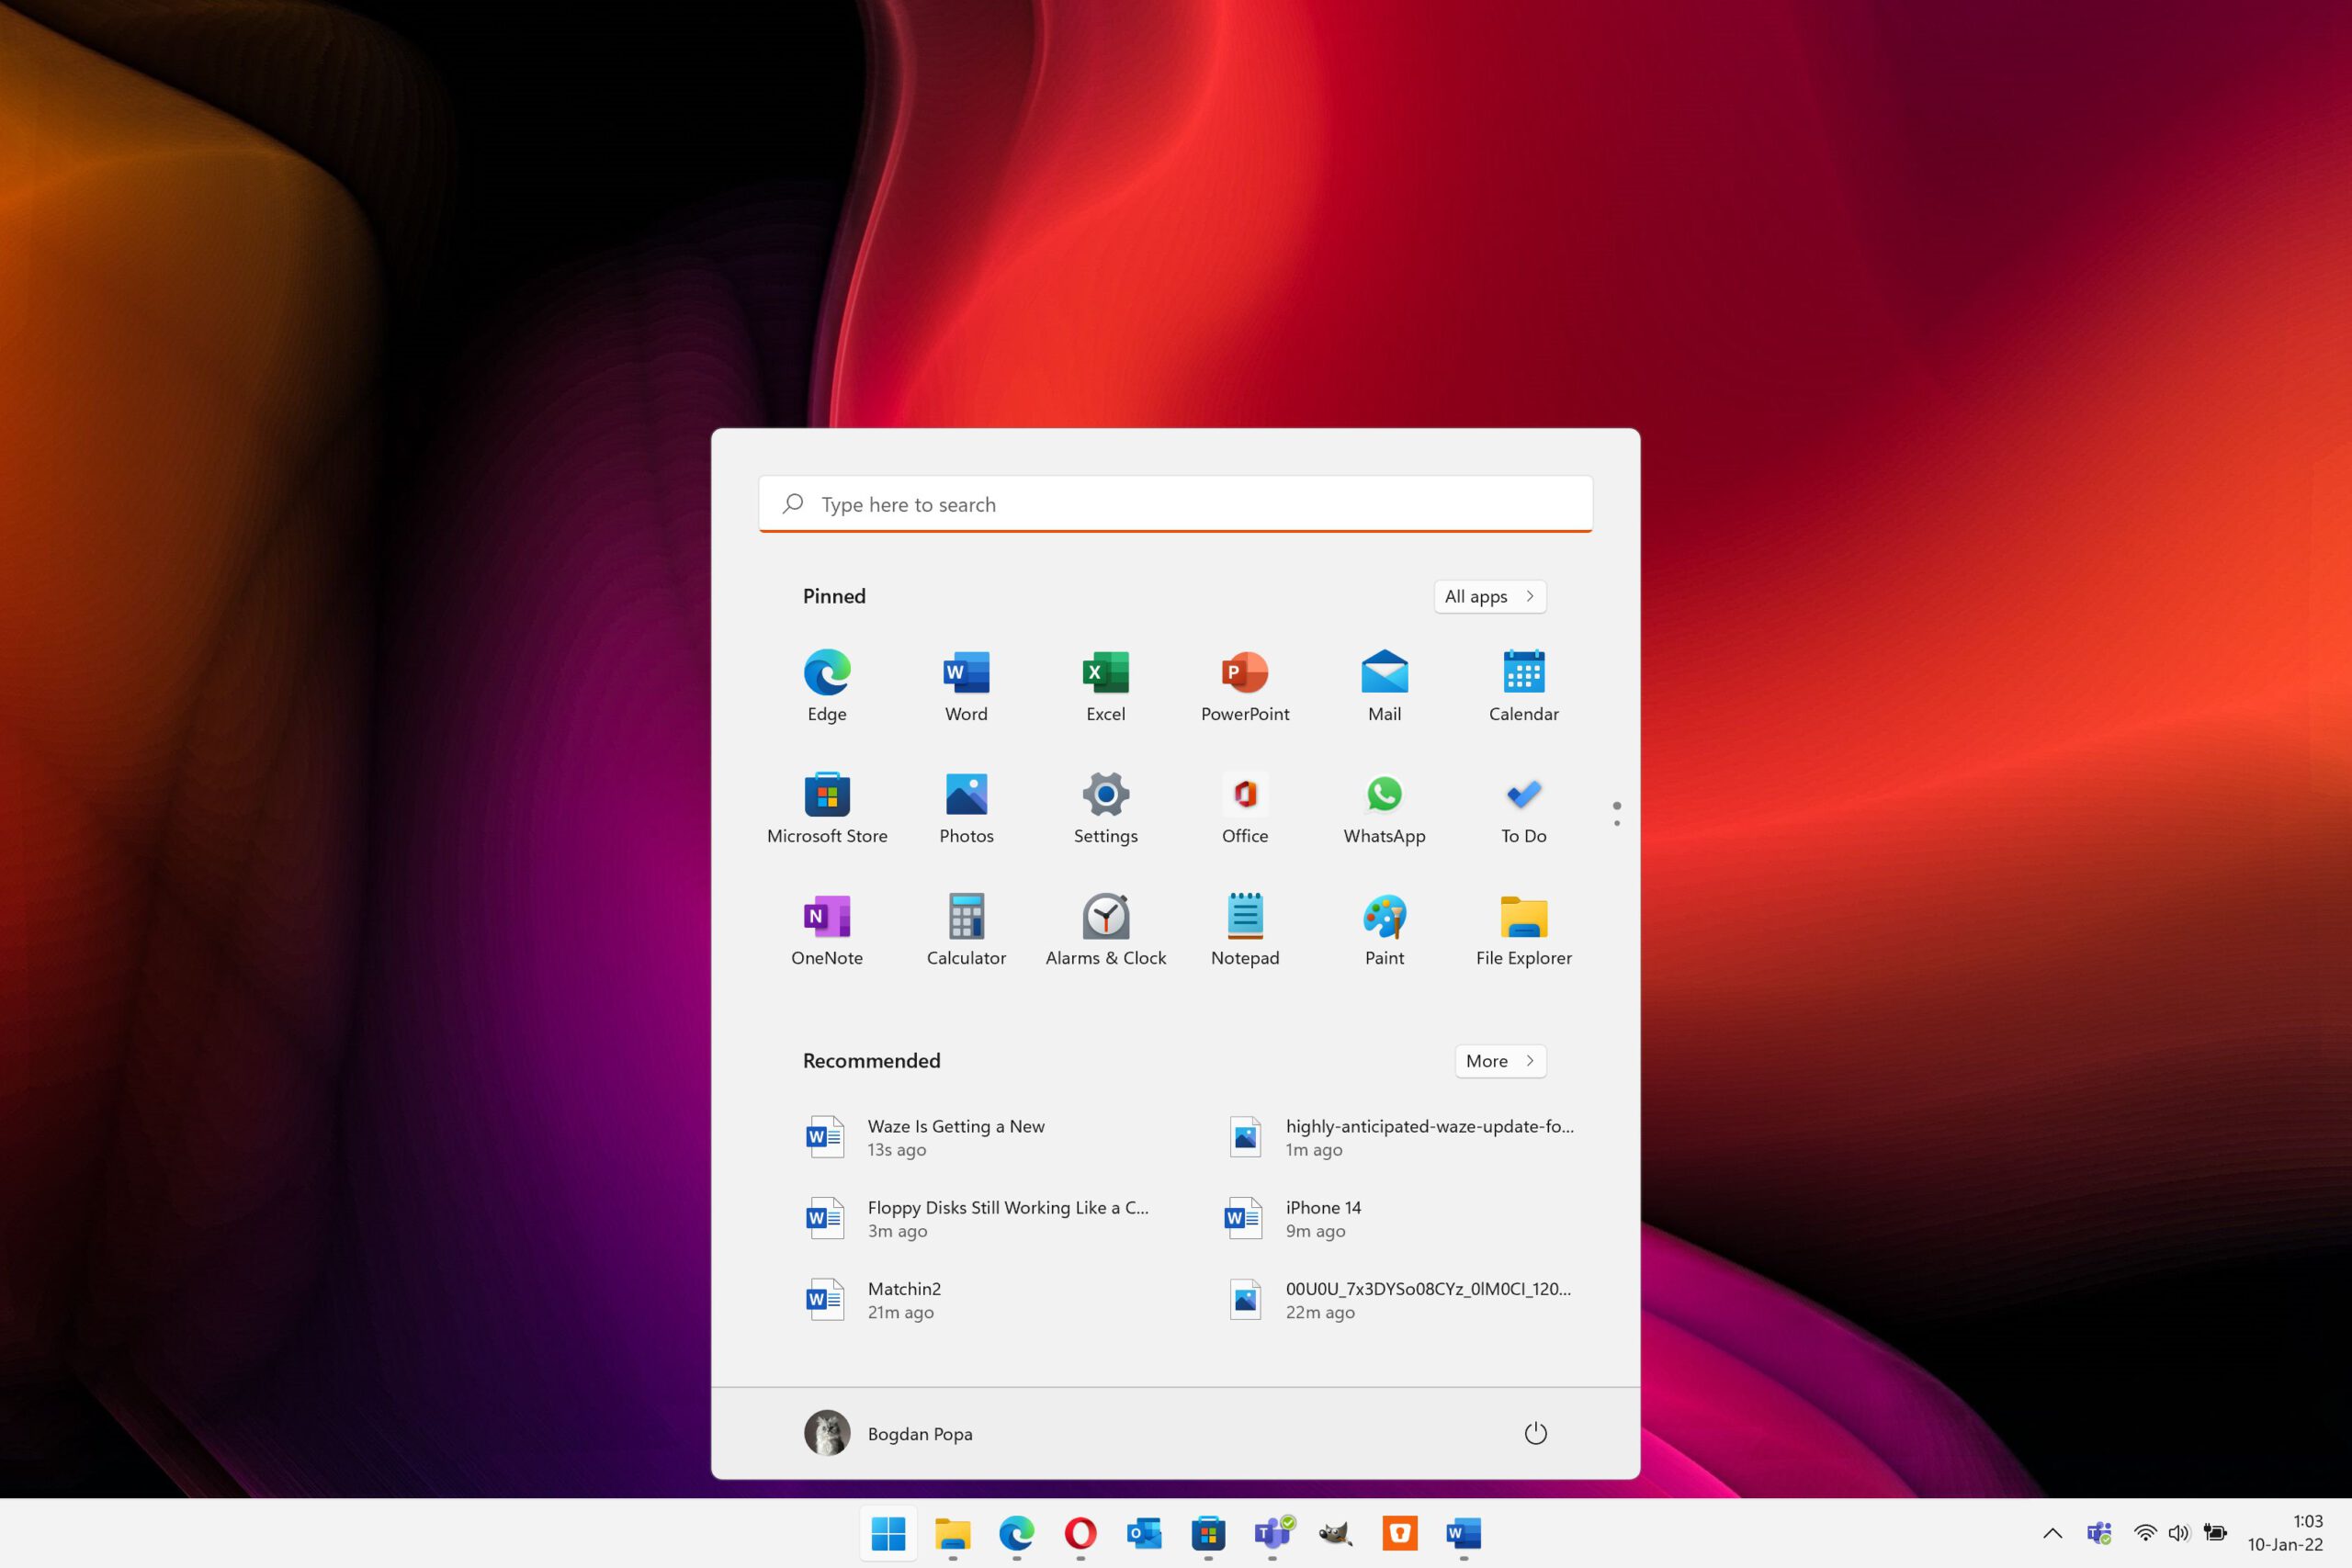This screenshot has height=1568, width=2352.
Task: Open the Calendar pinned app
Action: (1523, 686)
